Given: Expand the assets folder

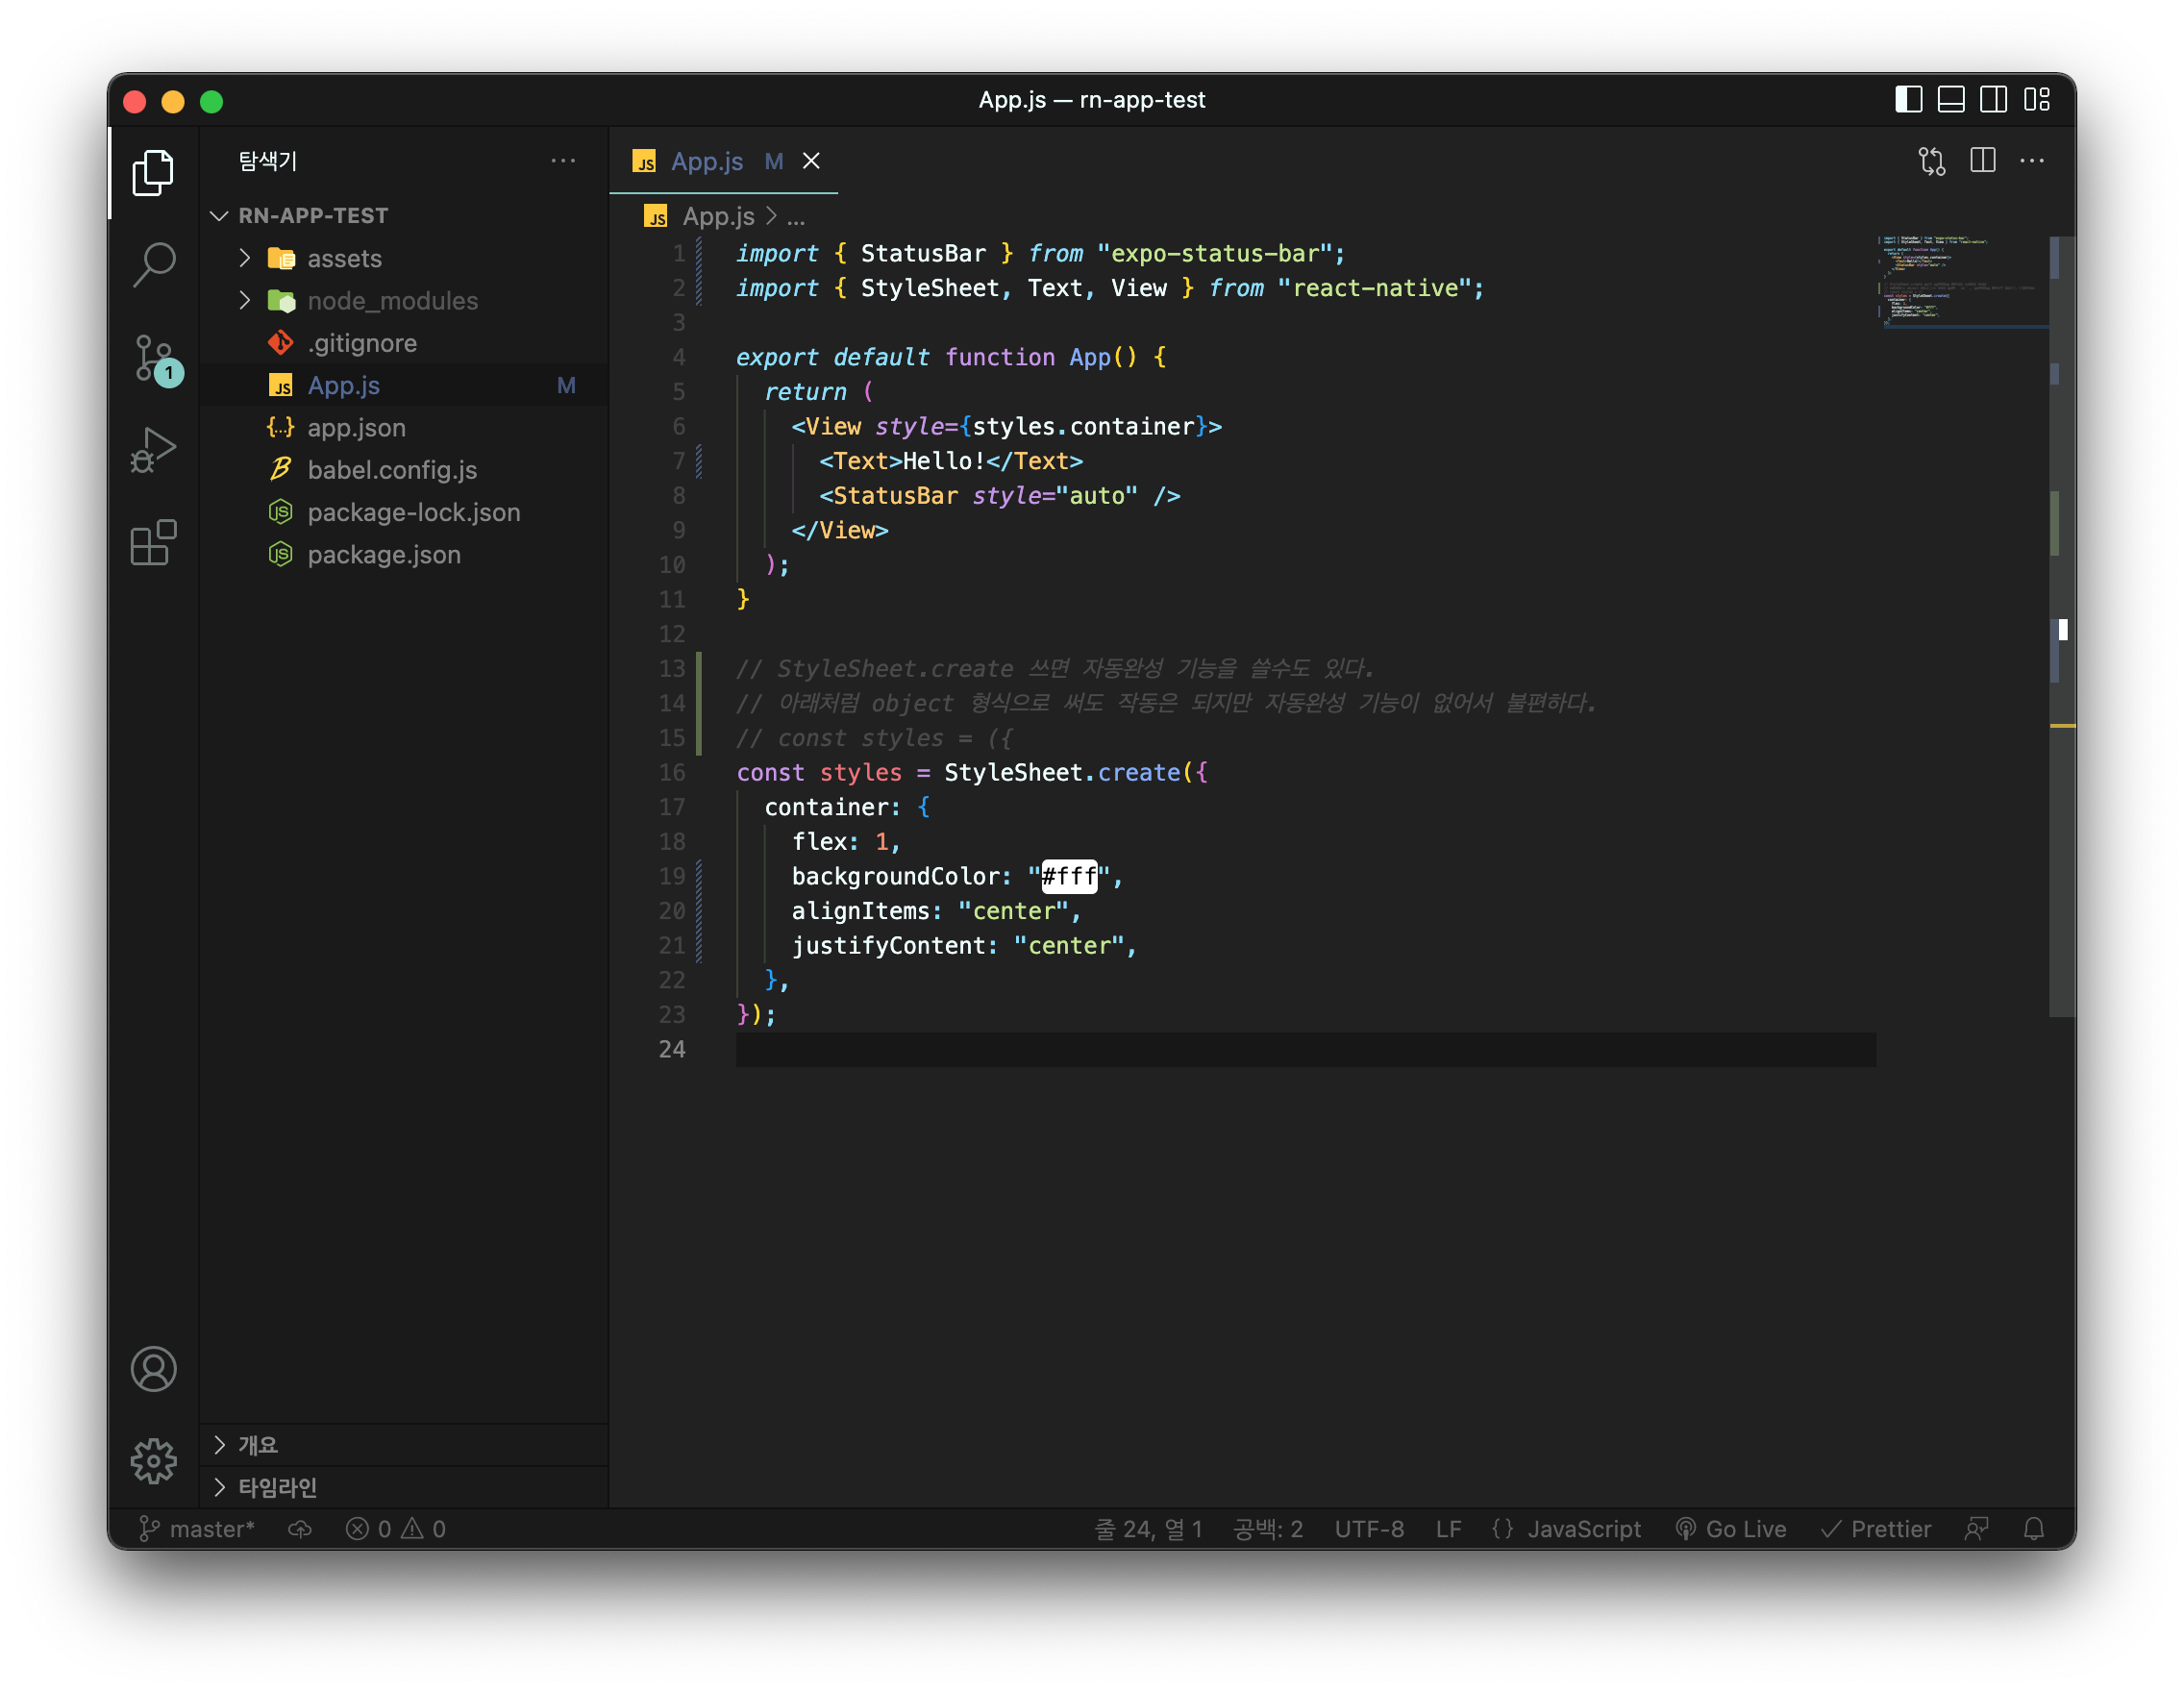Looking at the screenshot, I should pos(343,259).
